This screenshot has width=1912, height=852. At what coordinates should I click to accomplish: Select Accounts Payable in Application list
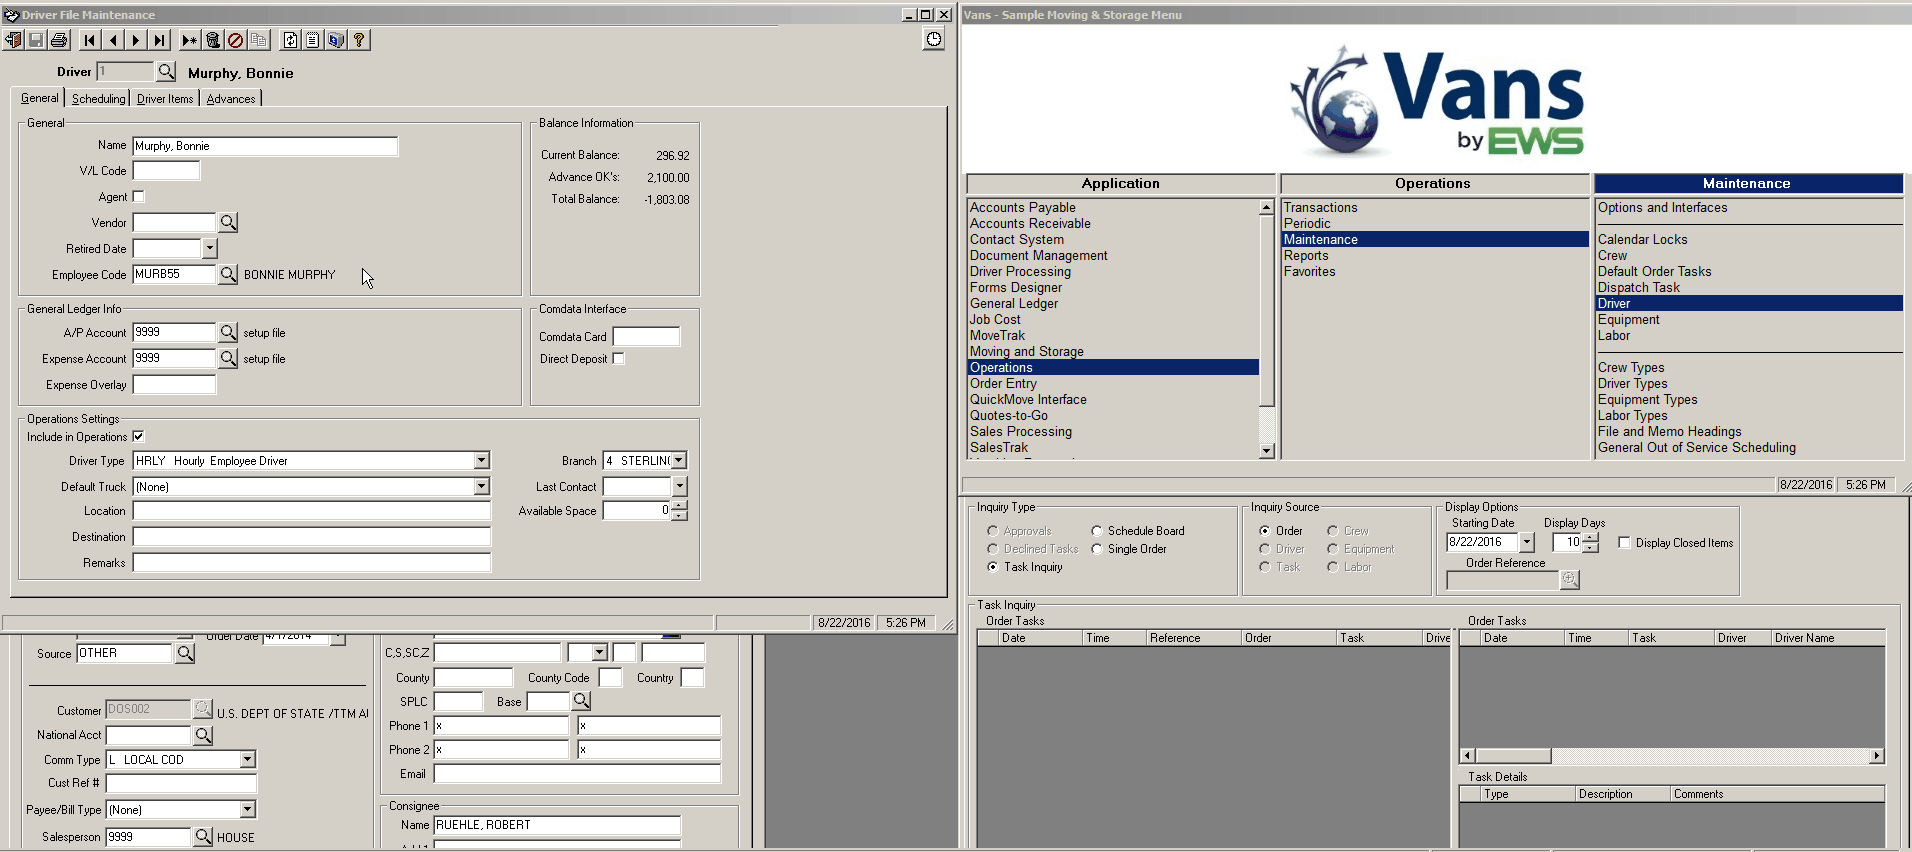[1023, 207]
